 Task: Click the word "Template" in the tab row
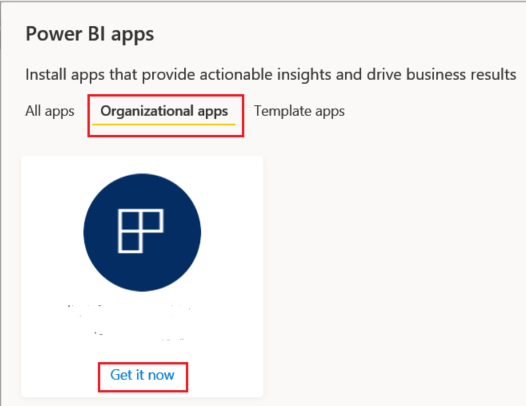282,110
